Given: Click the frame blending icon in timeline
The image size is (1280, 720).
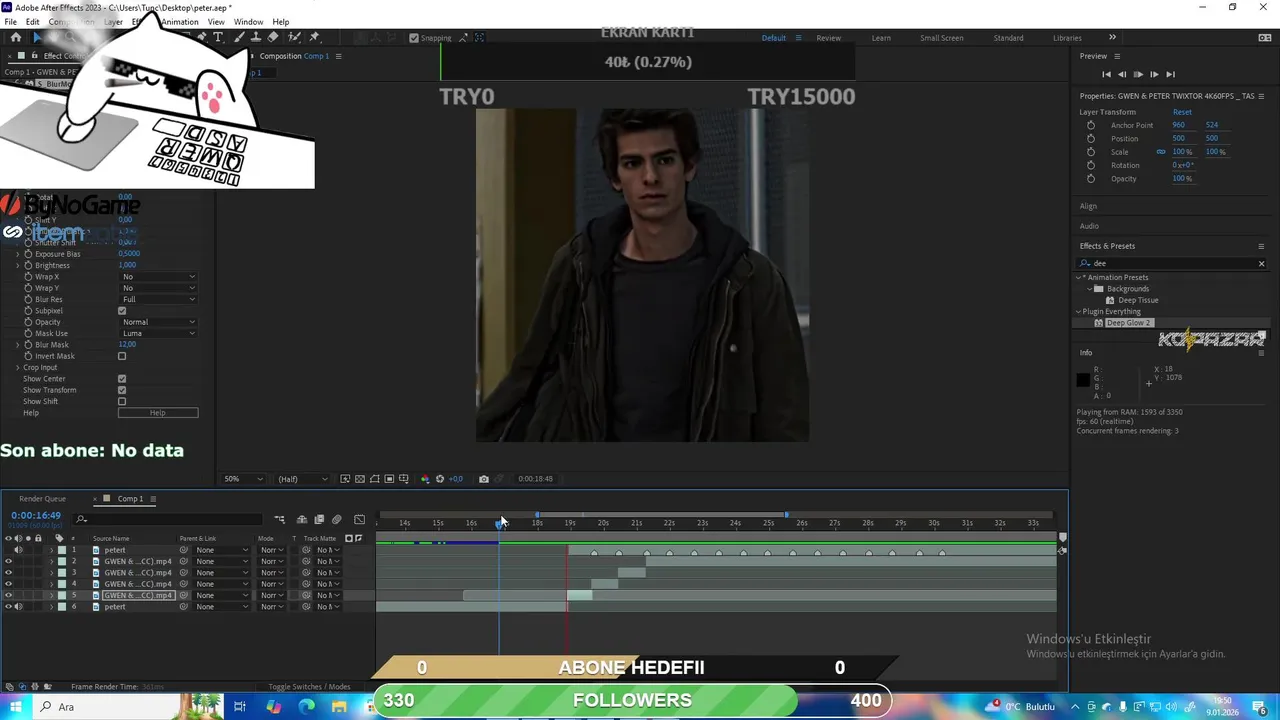Looking at the screenshot, I should [x=319, y=519].
